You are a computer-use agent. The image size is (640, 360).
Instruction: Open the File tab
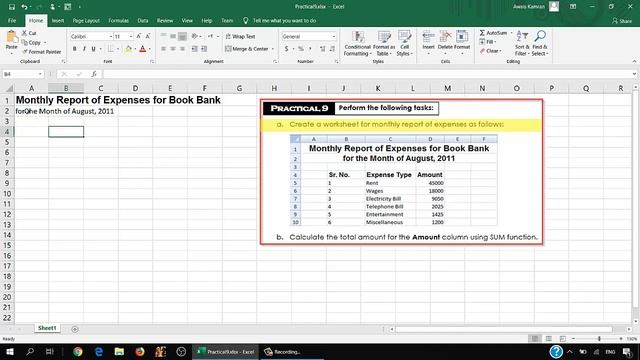[x=12, y=20]
